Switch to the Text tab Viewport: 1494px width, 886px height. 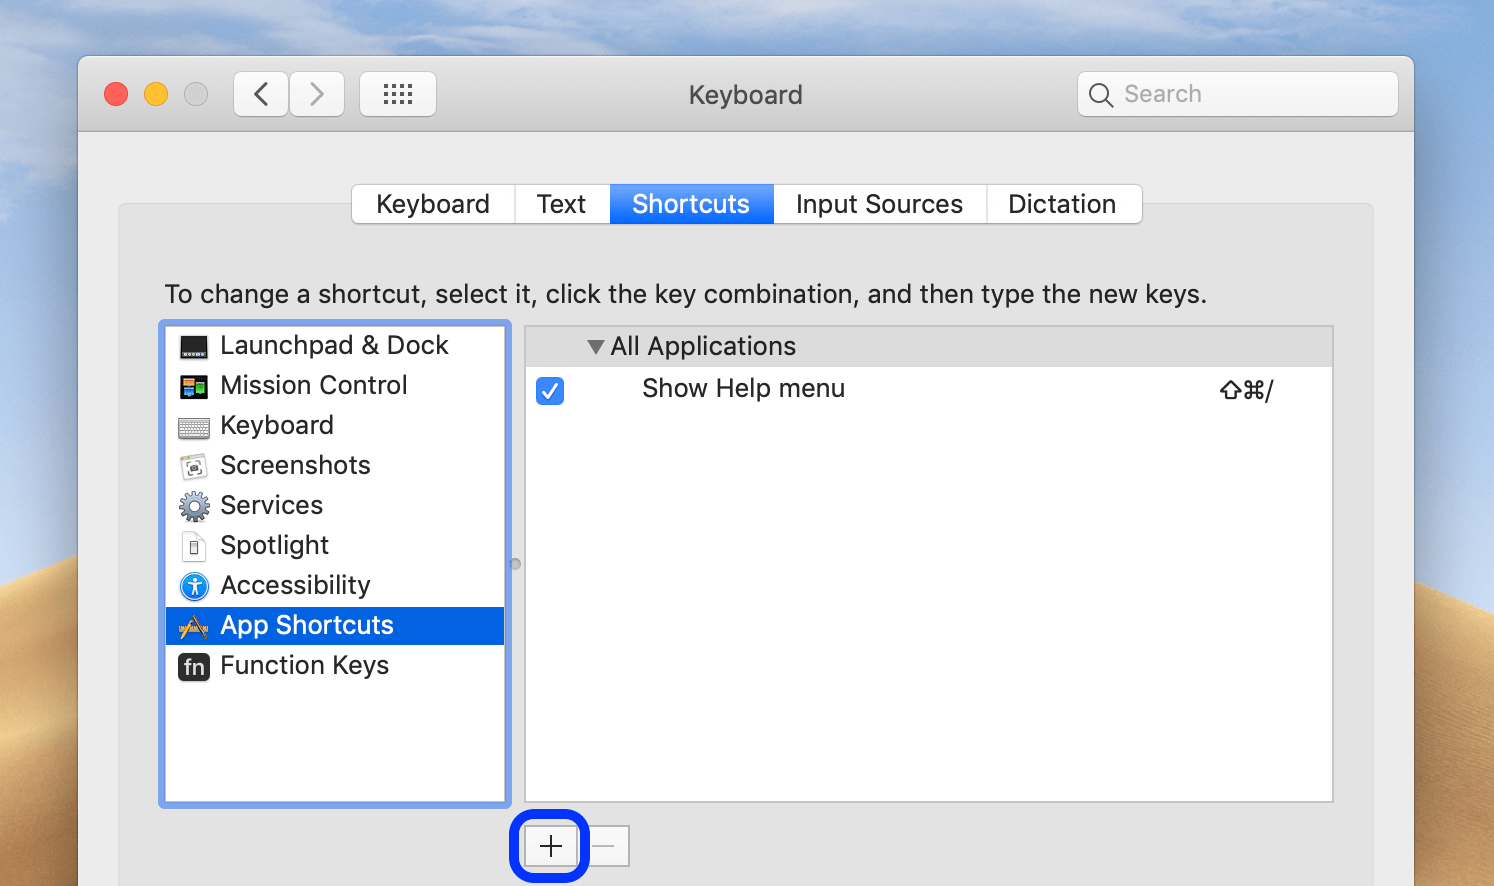[x=561, y=204]
